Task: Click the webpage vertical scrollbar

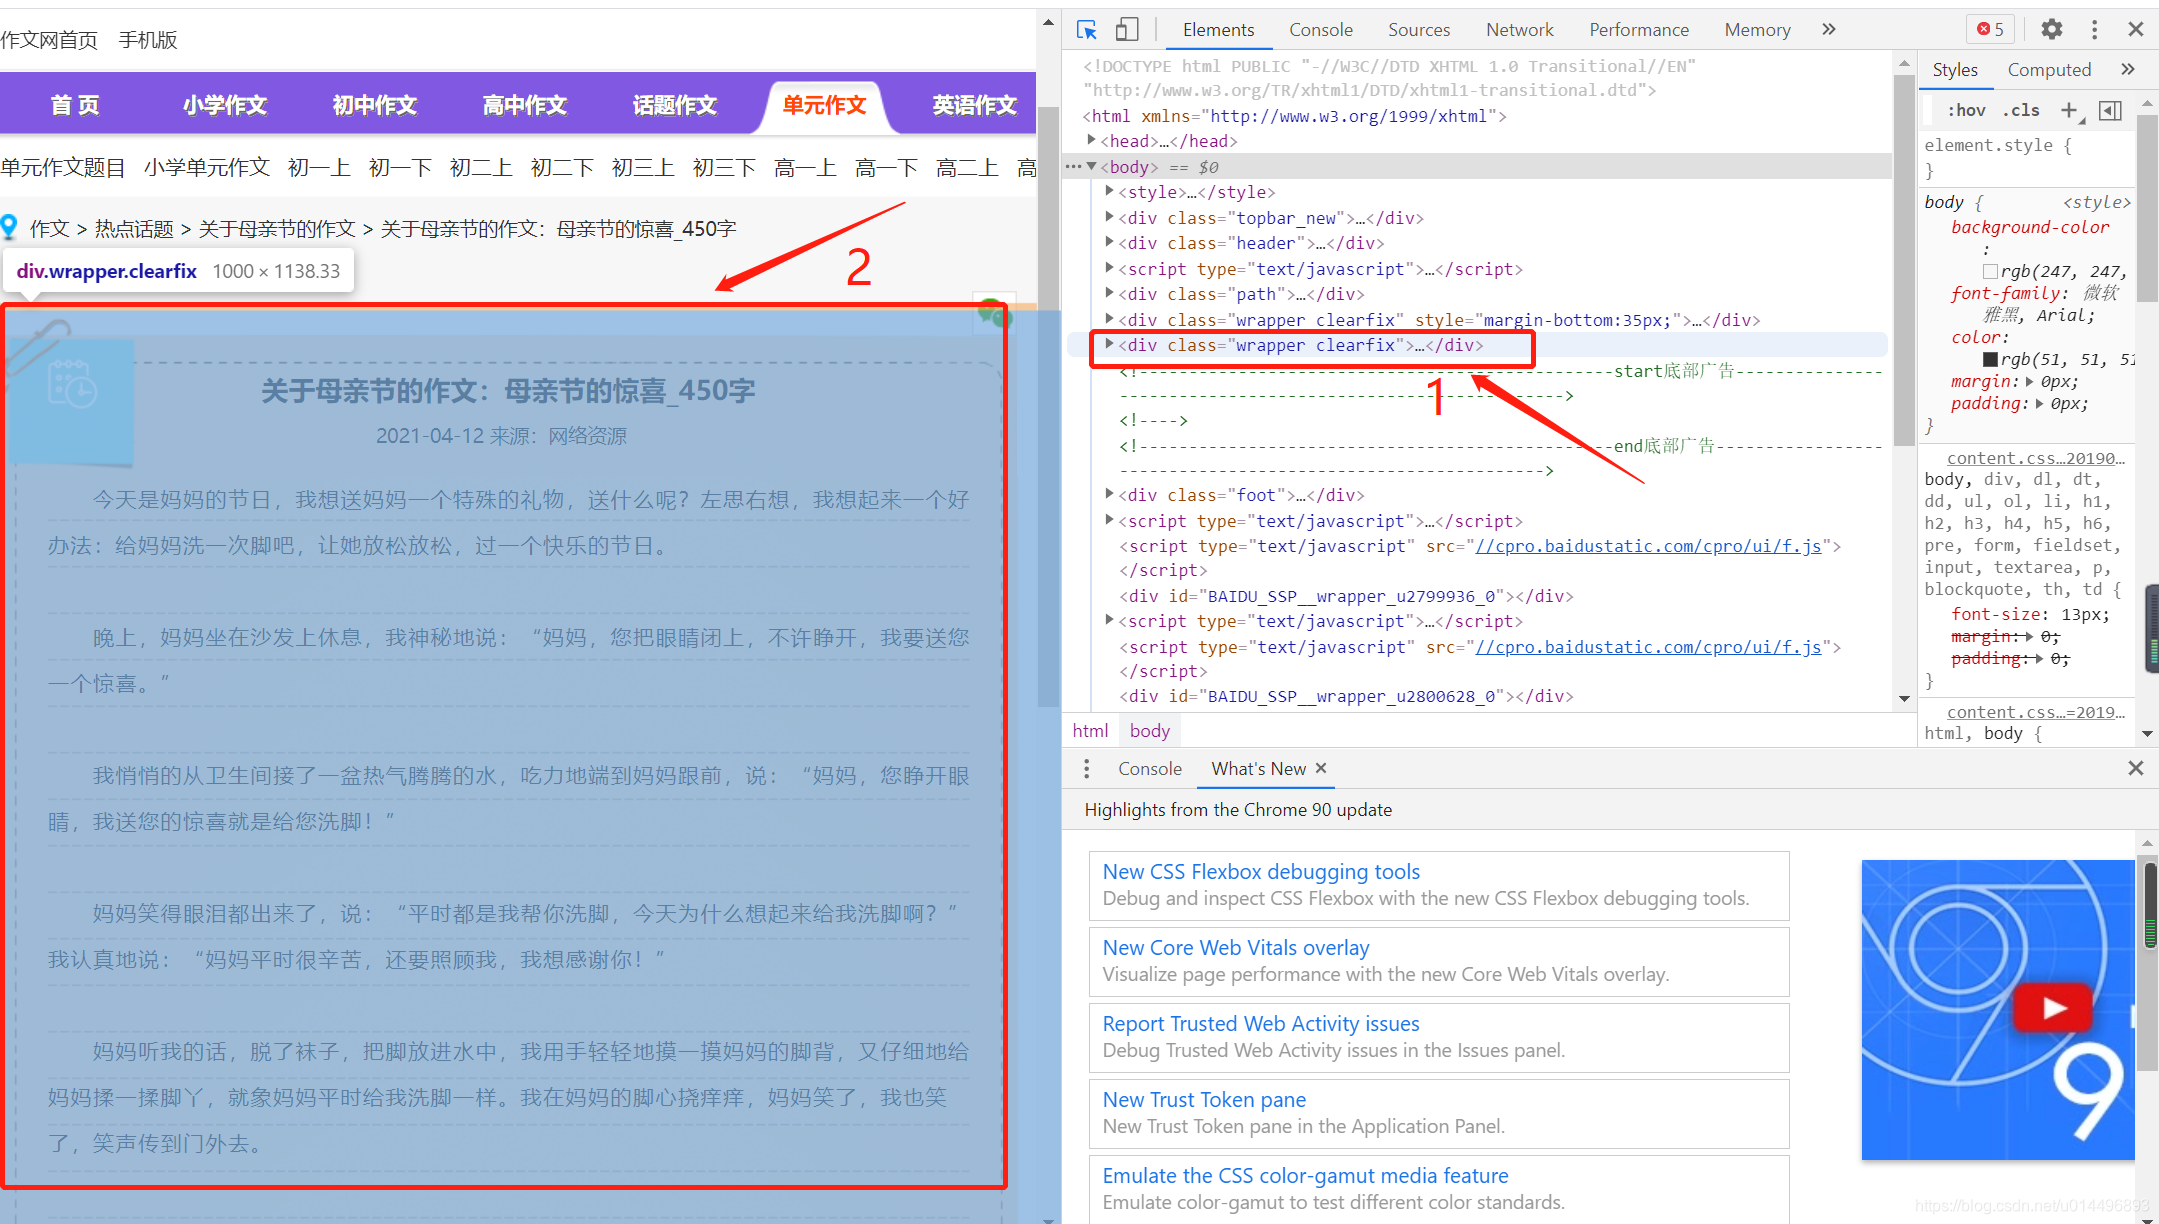Action: tap(1048, 405)
